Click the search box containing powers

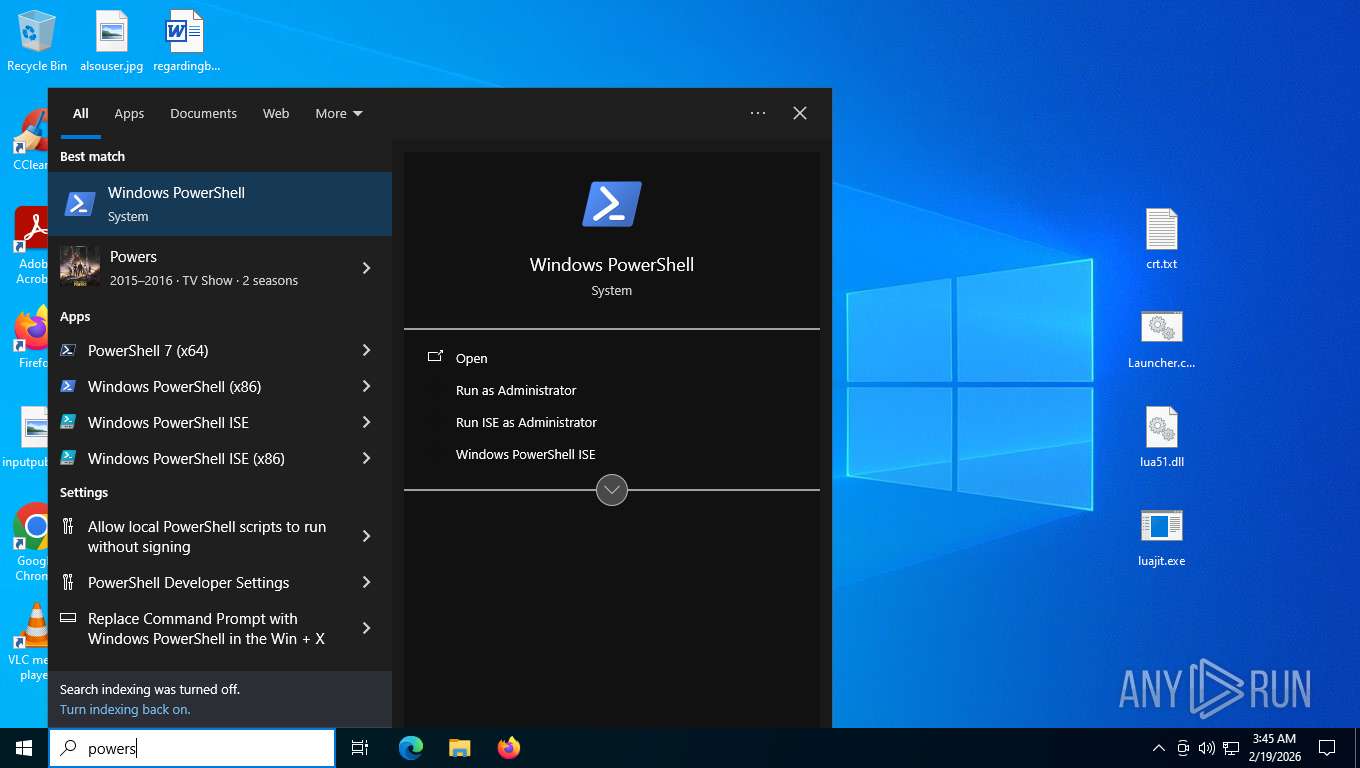pos(192,748)
